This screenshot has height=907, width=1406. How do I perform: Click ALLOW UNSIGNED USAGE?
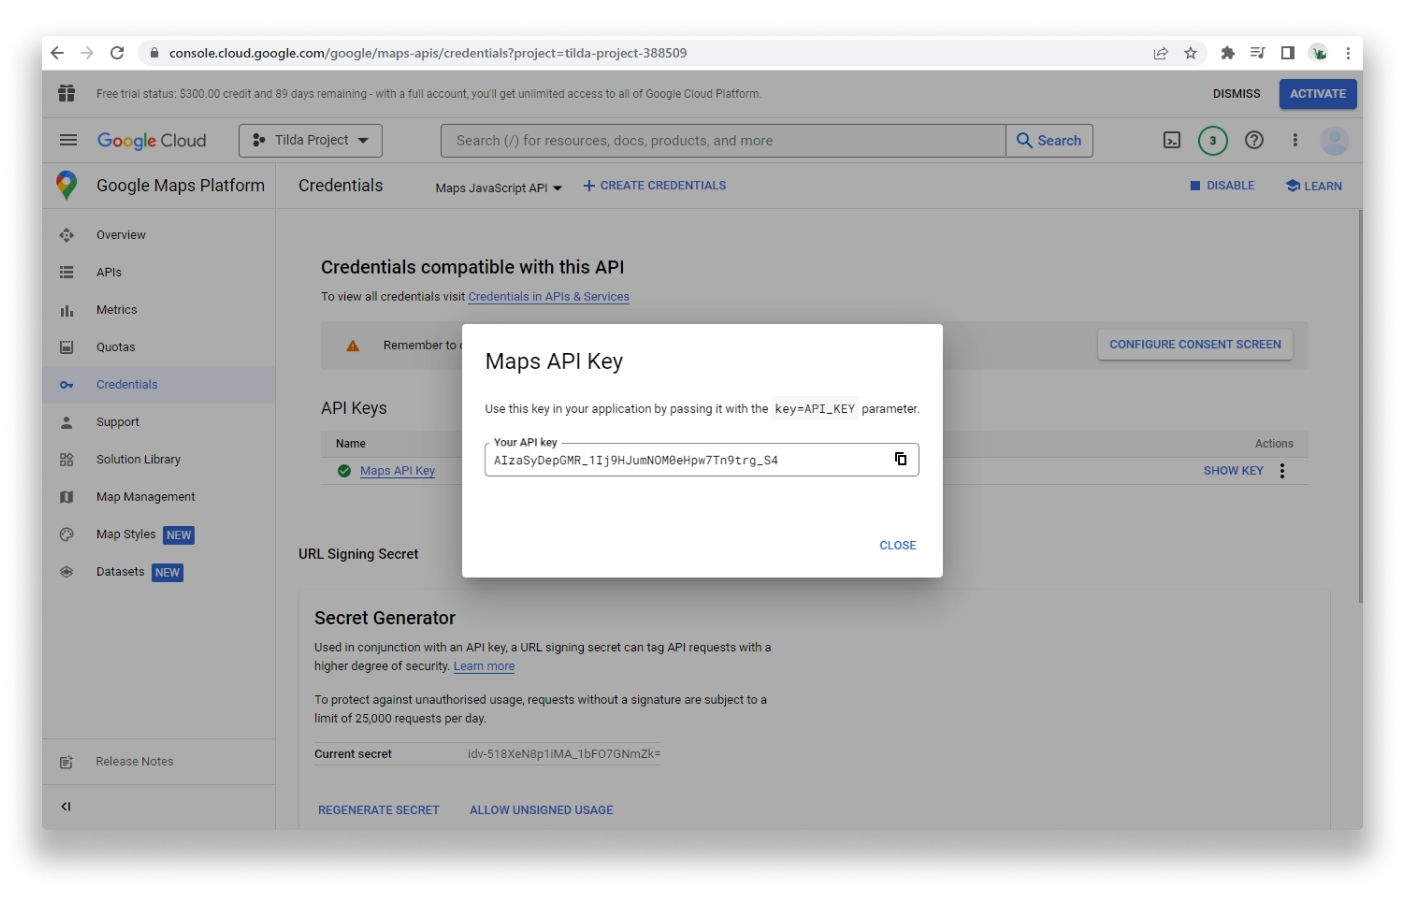[541, 811]
